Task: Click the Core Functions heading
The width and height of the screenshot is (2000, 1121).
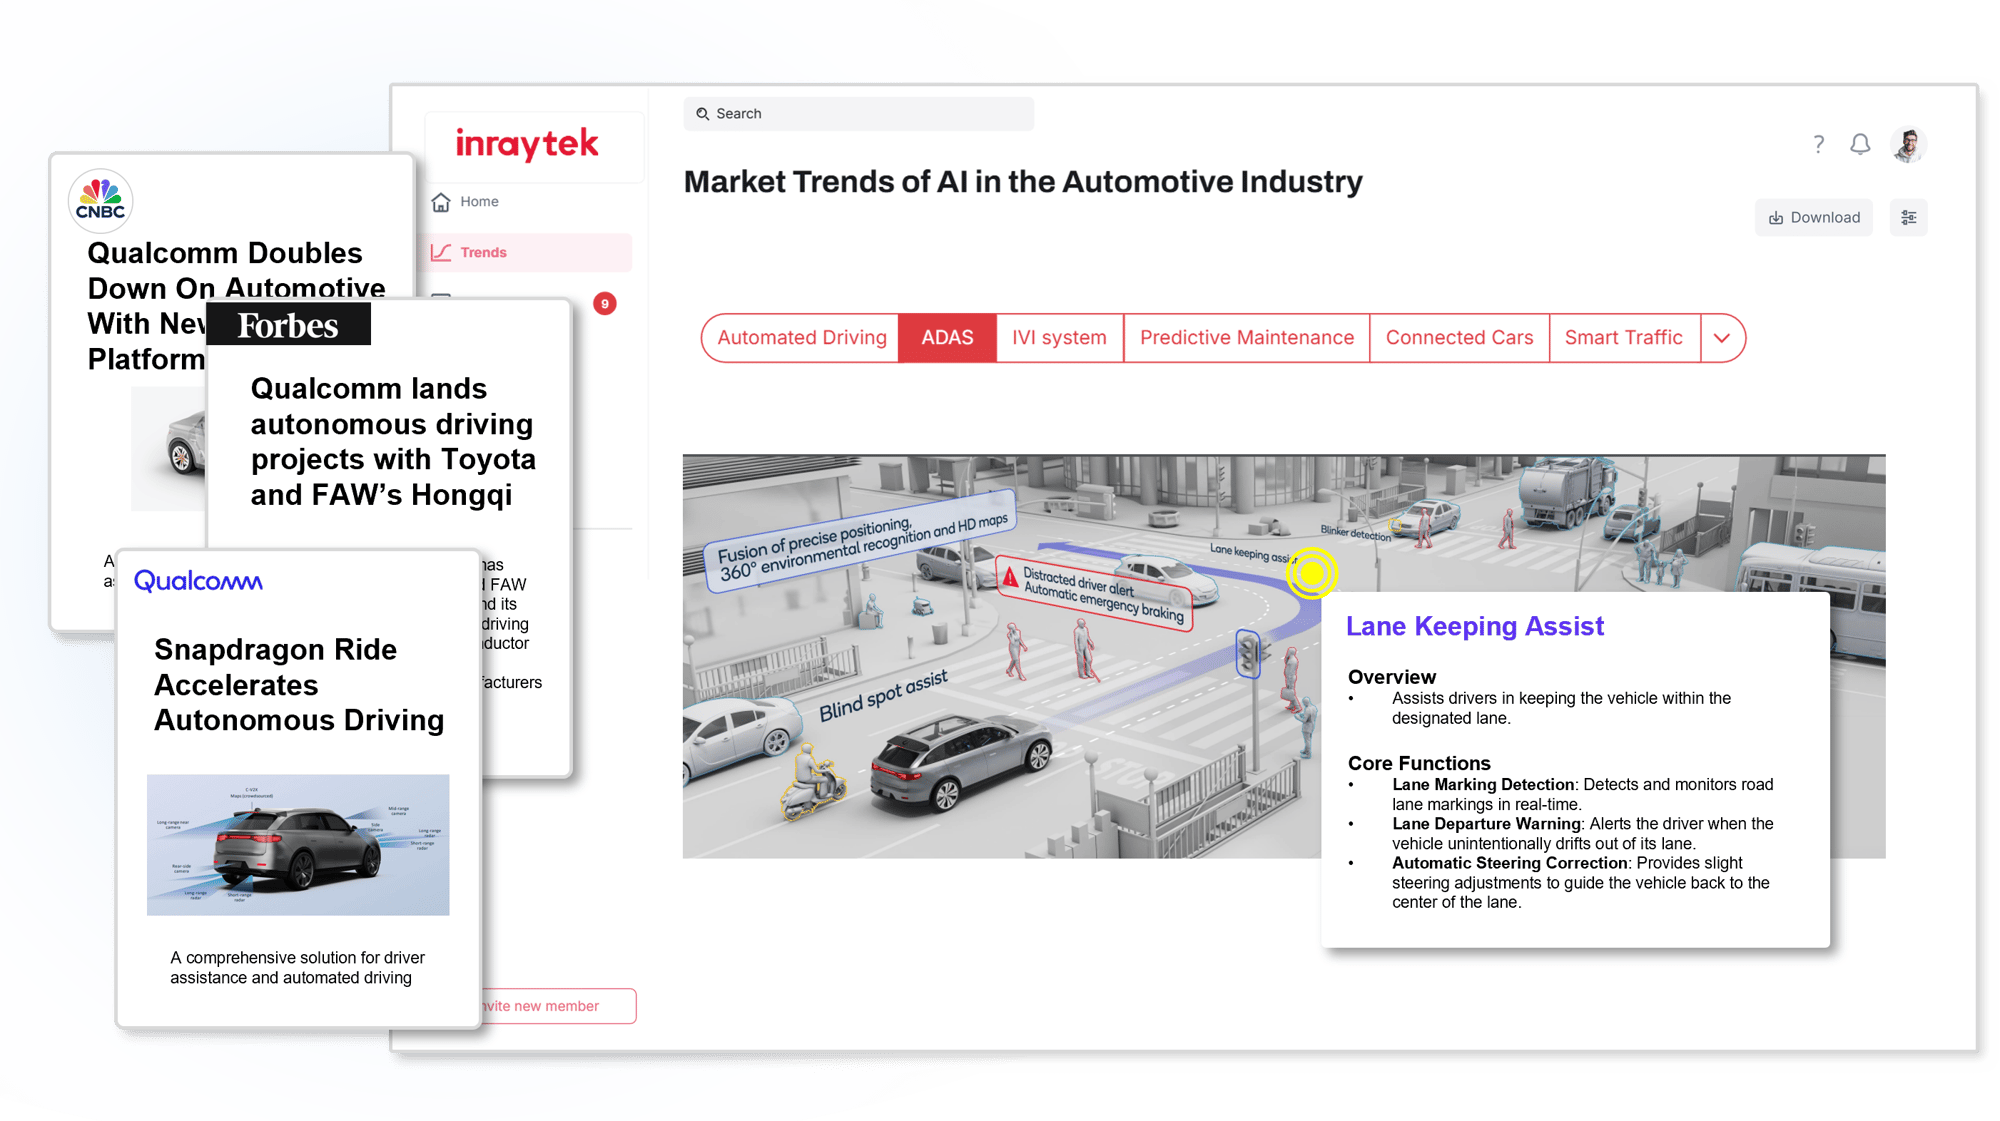Action: (x=1418, y=763)
